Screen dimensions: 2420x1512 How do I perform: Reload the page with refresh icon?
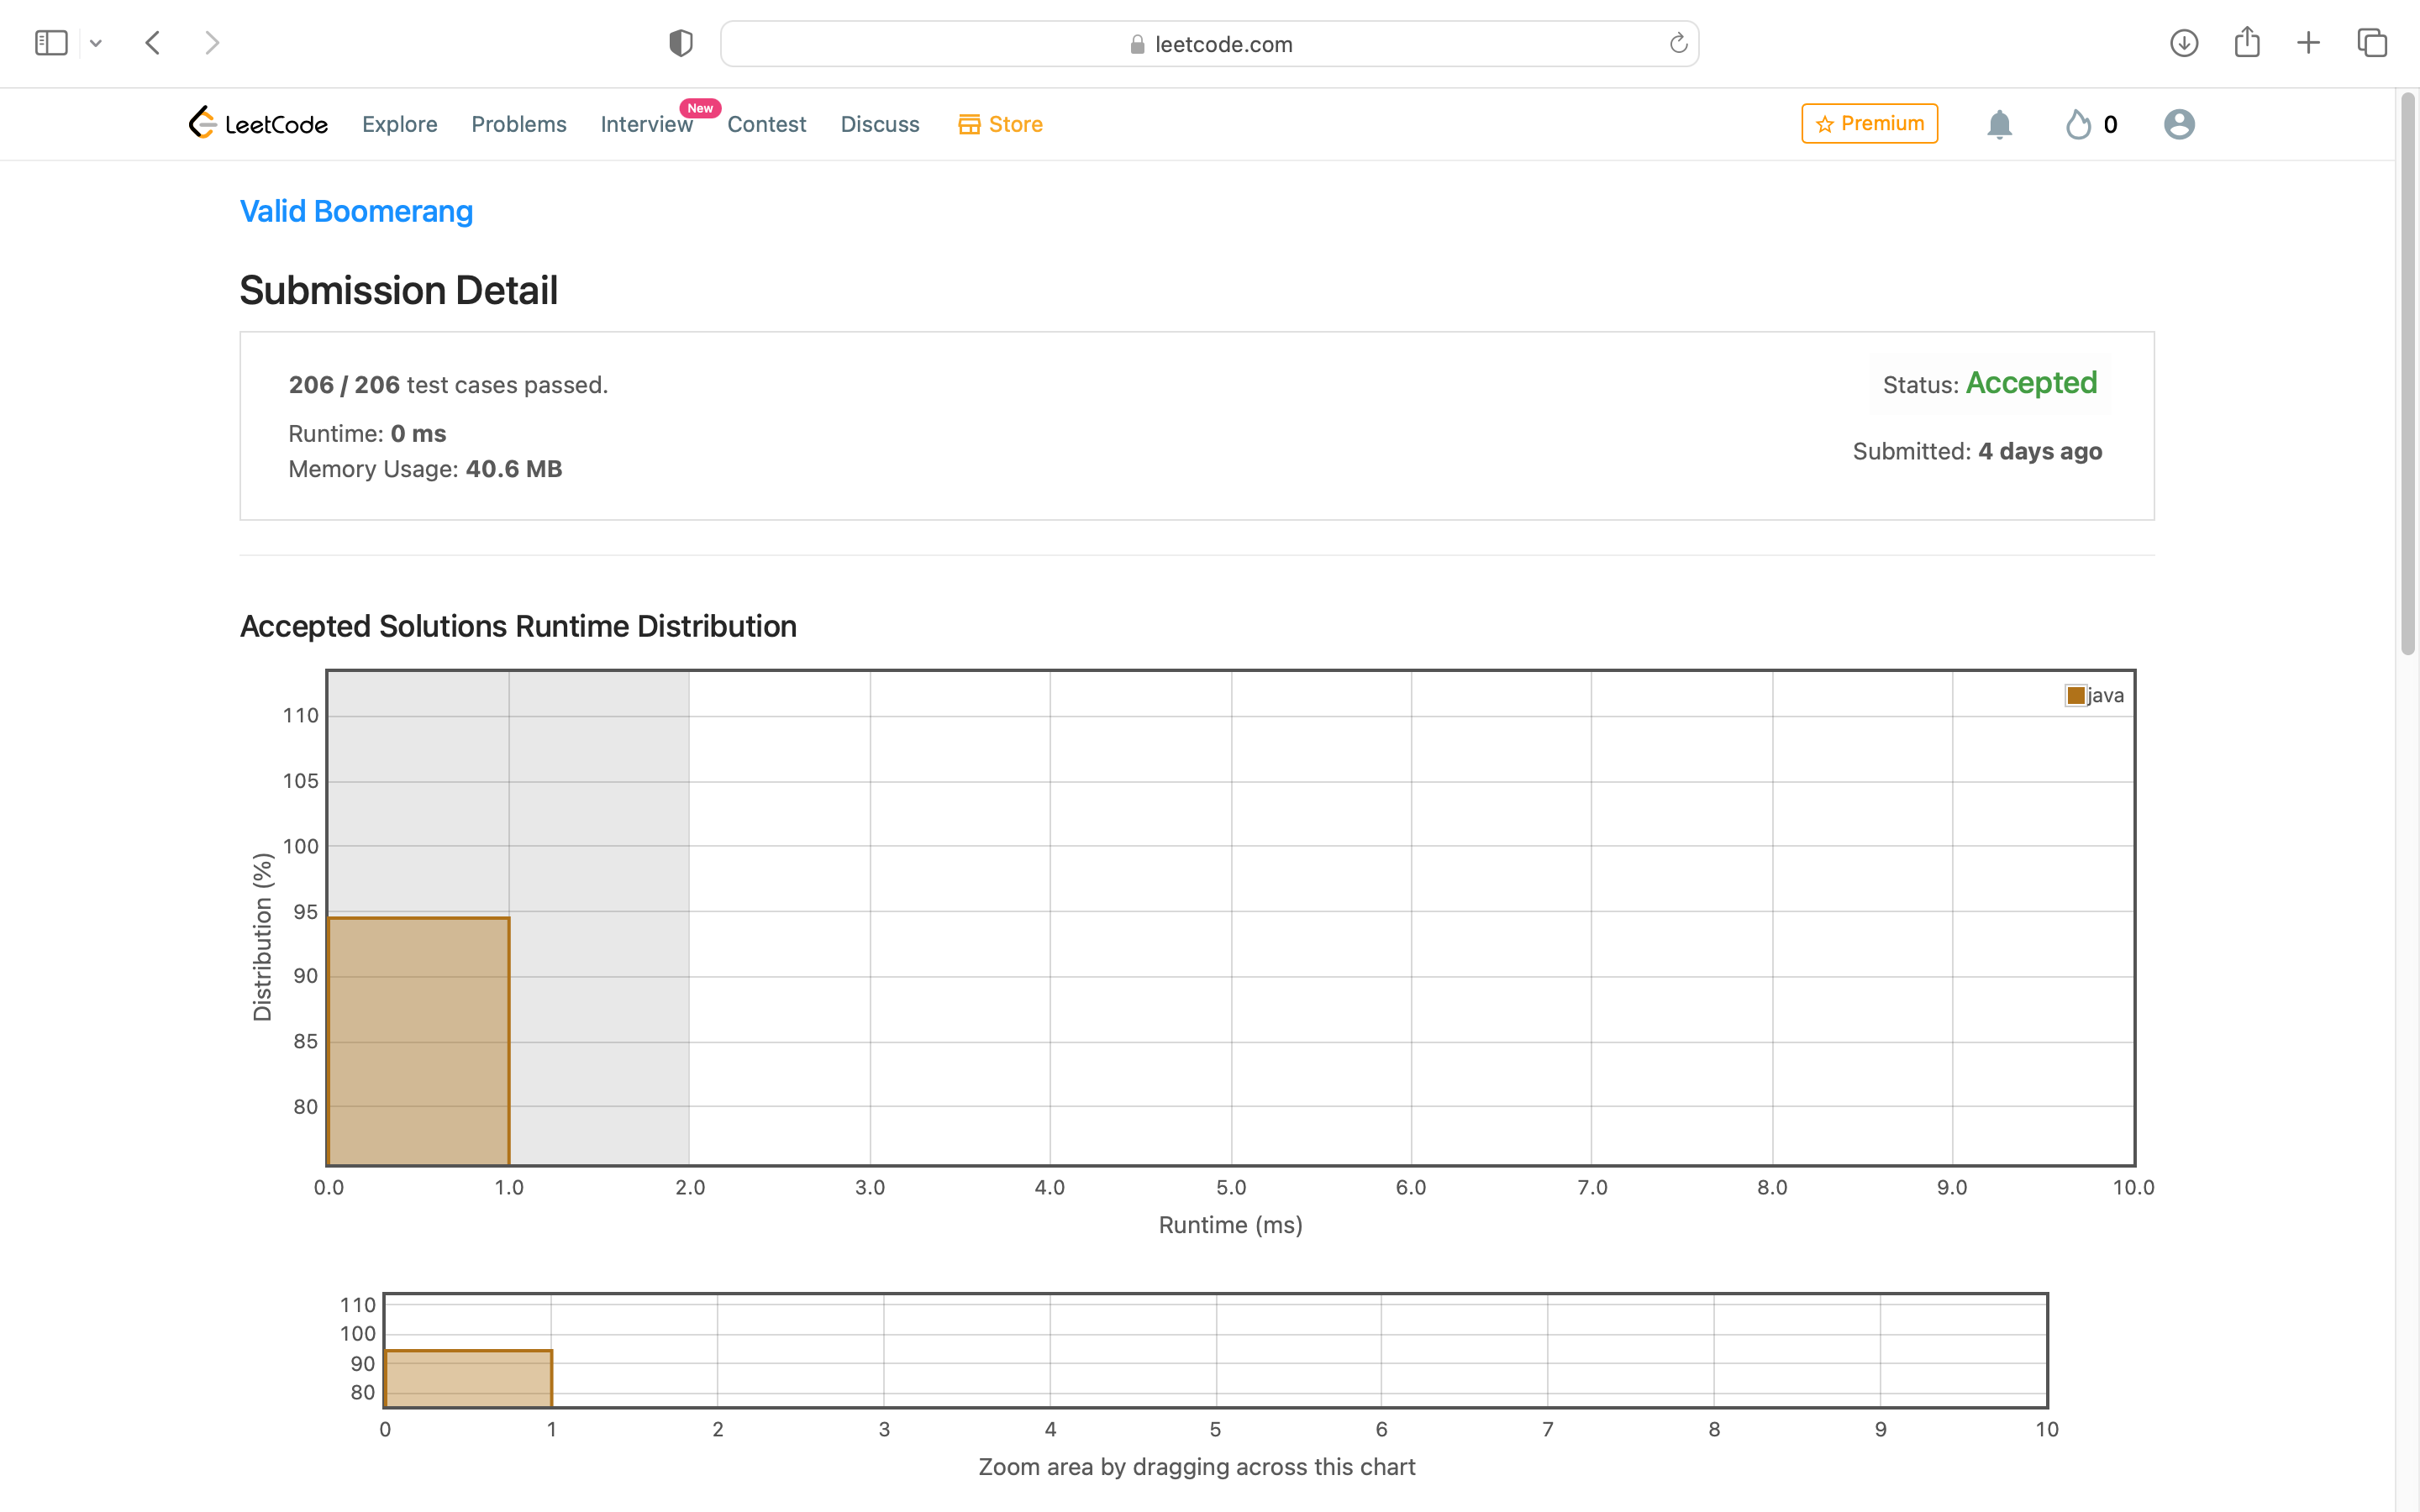coord(1678,43)
